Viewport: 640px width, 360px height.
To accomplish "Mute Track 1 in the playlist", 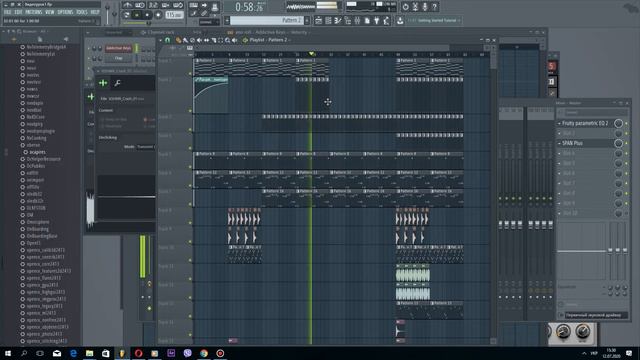I will [x=190, y=73].
